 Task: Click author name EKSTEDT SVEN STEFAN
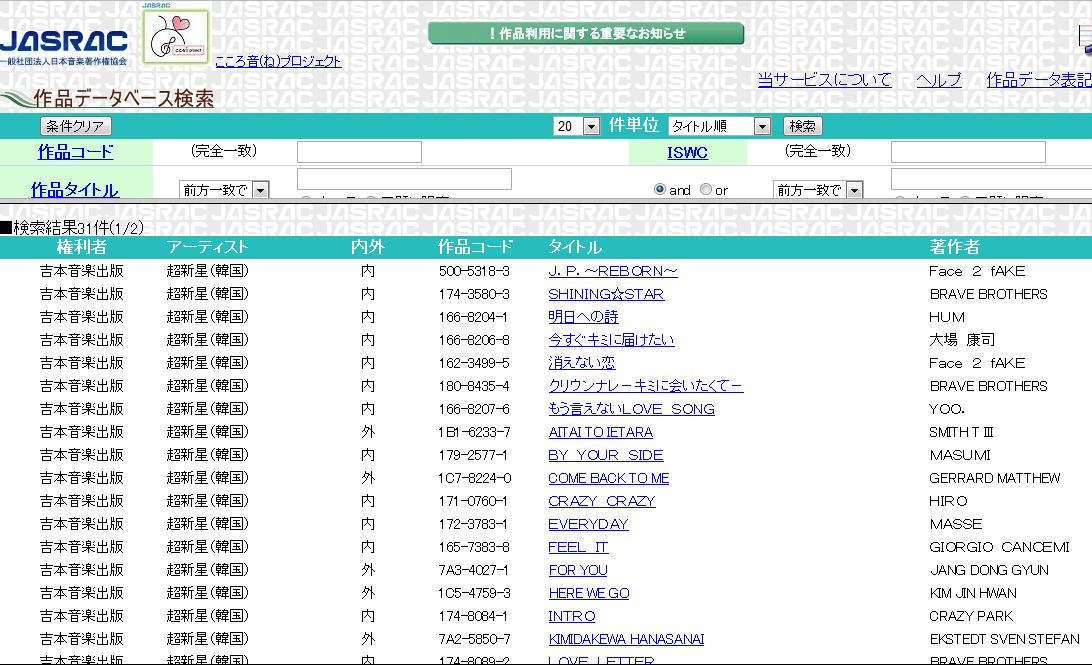(1004, 639)
